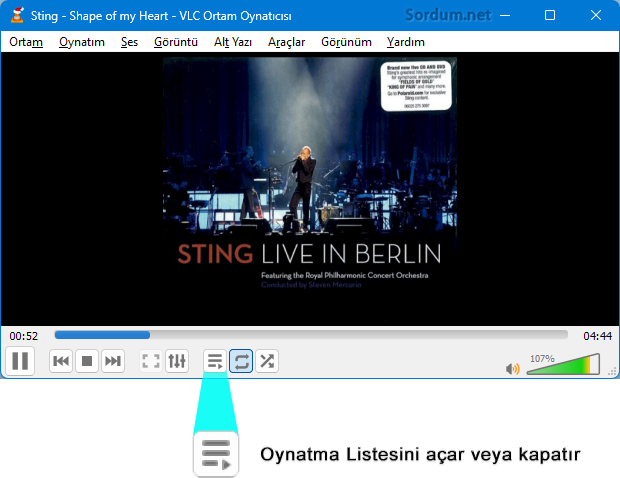Close the VLC window
Viewport: 620px width, 478px height.
[x=595, y=15]
